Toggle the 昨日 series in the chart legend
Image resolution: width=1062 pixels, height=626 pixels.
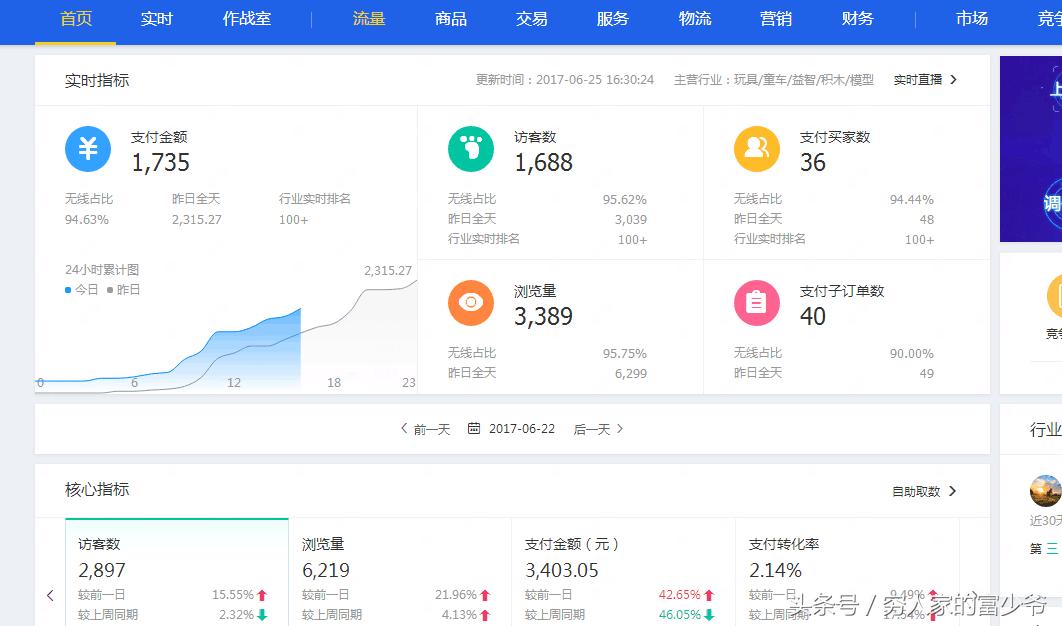click(x=125, y=290)
